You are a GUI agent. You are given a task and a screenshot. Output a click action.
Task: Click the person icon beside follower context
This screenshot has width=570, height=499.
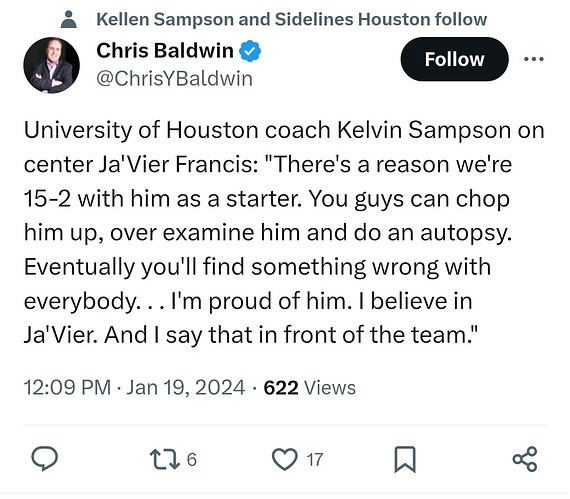pos(69,20)
